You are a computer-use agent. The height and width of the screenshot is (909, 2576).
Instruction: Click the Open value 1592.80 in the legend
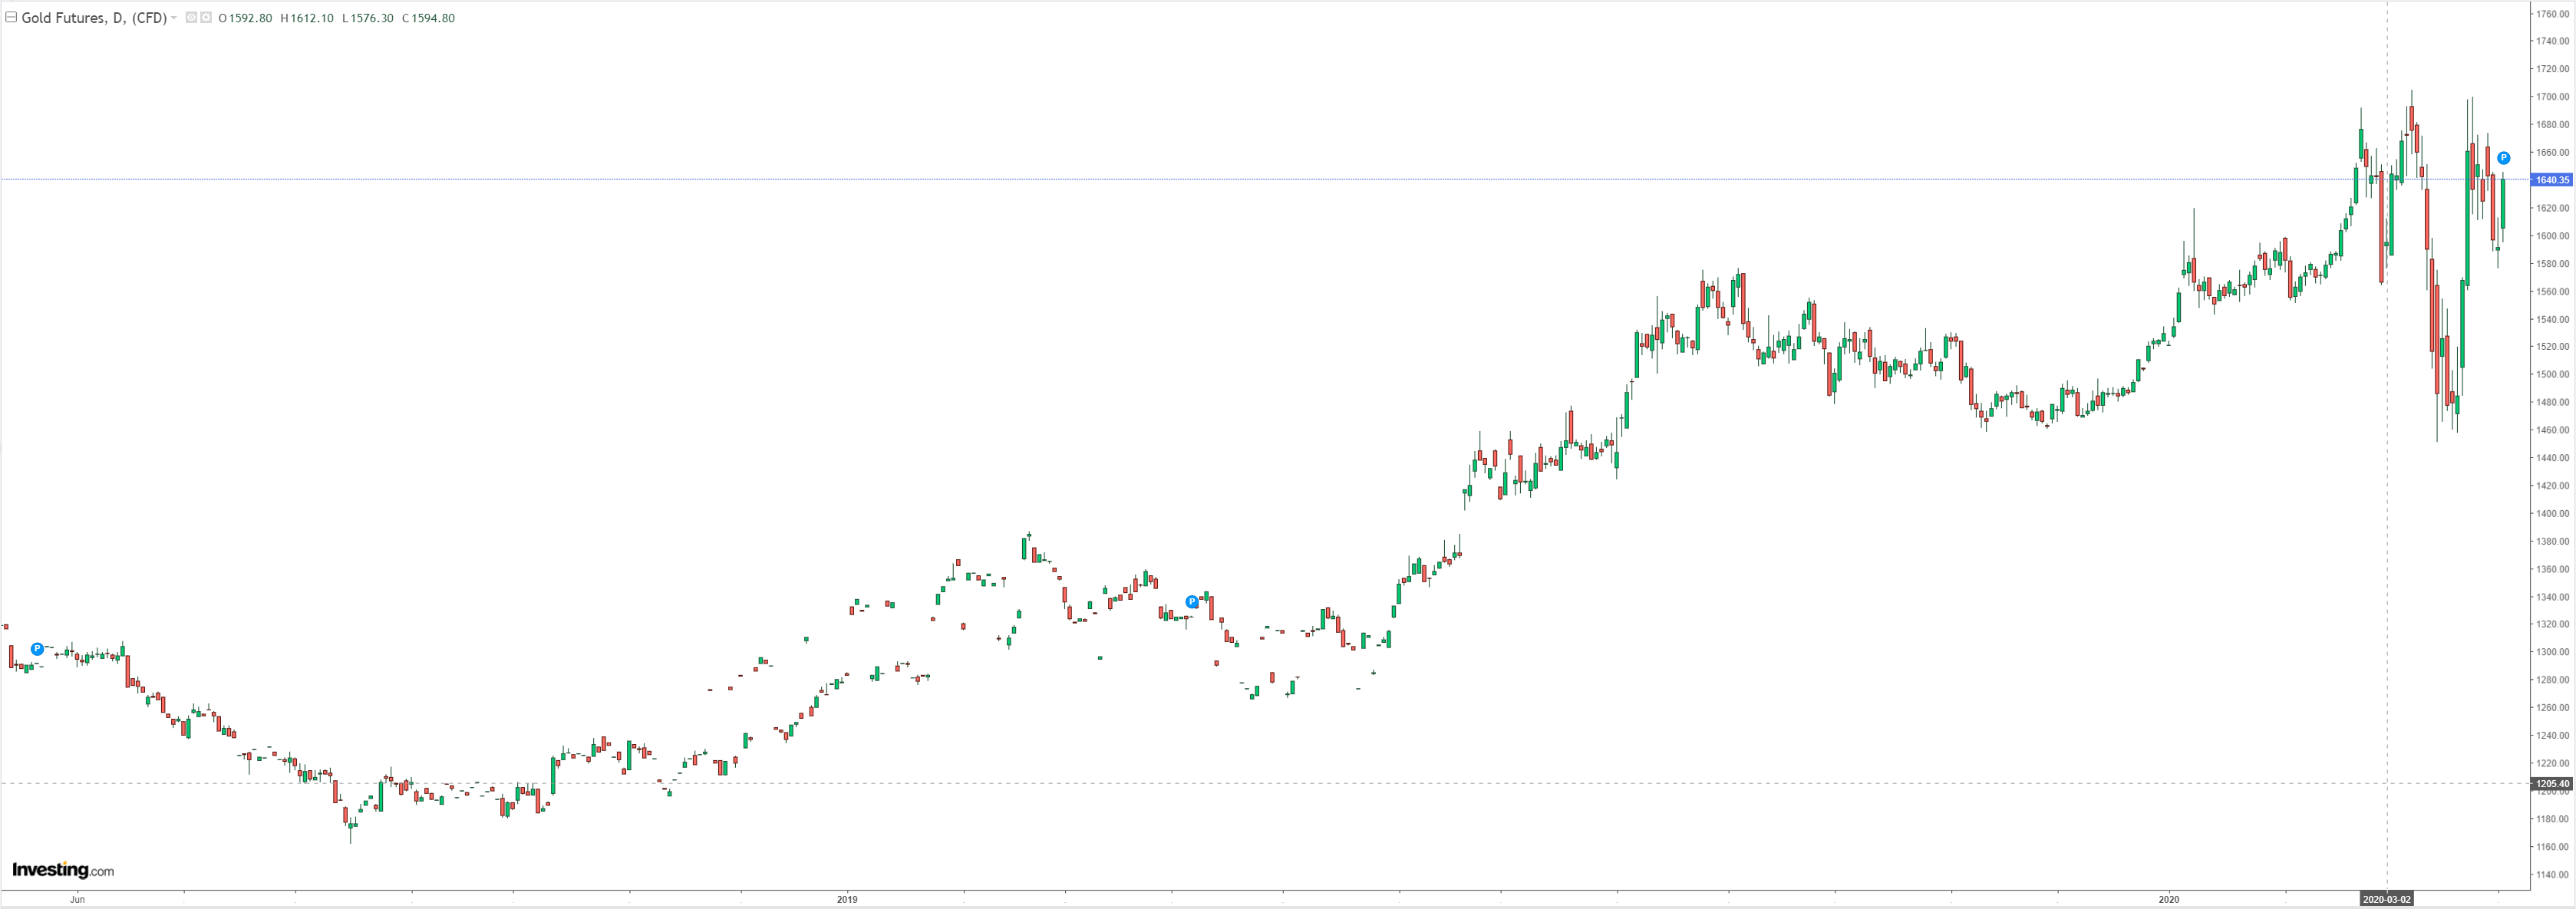pyautogui.click(x=250, y=18)
